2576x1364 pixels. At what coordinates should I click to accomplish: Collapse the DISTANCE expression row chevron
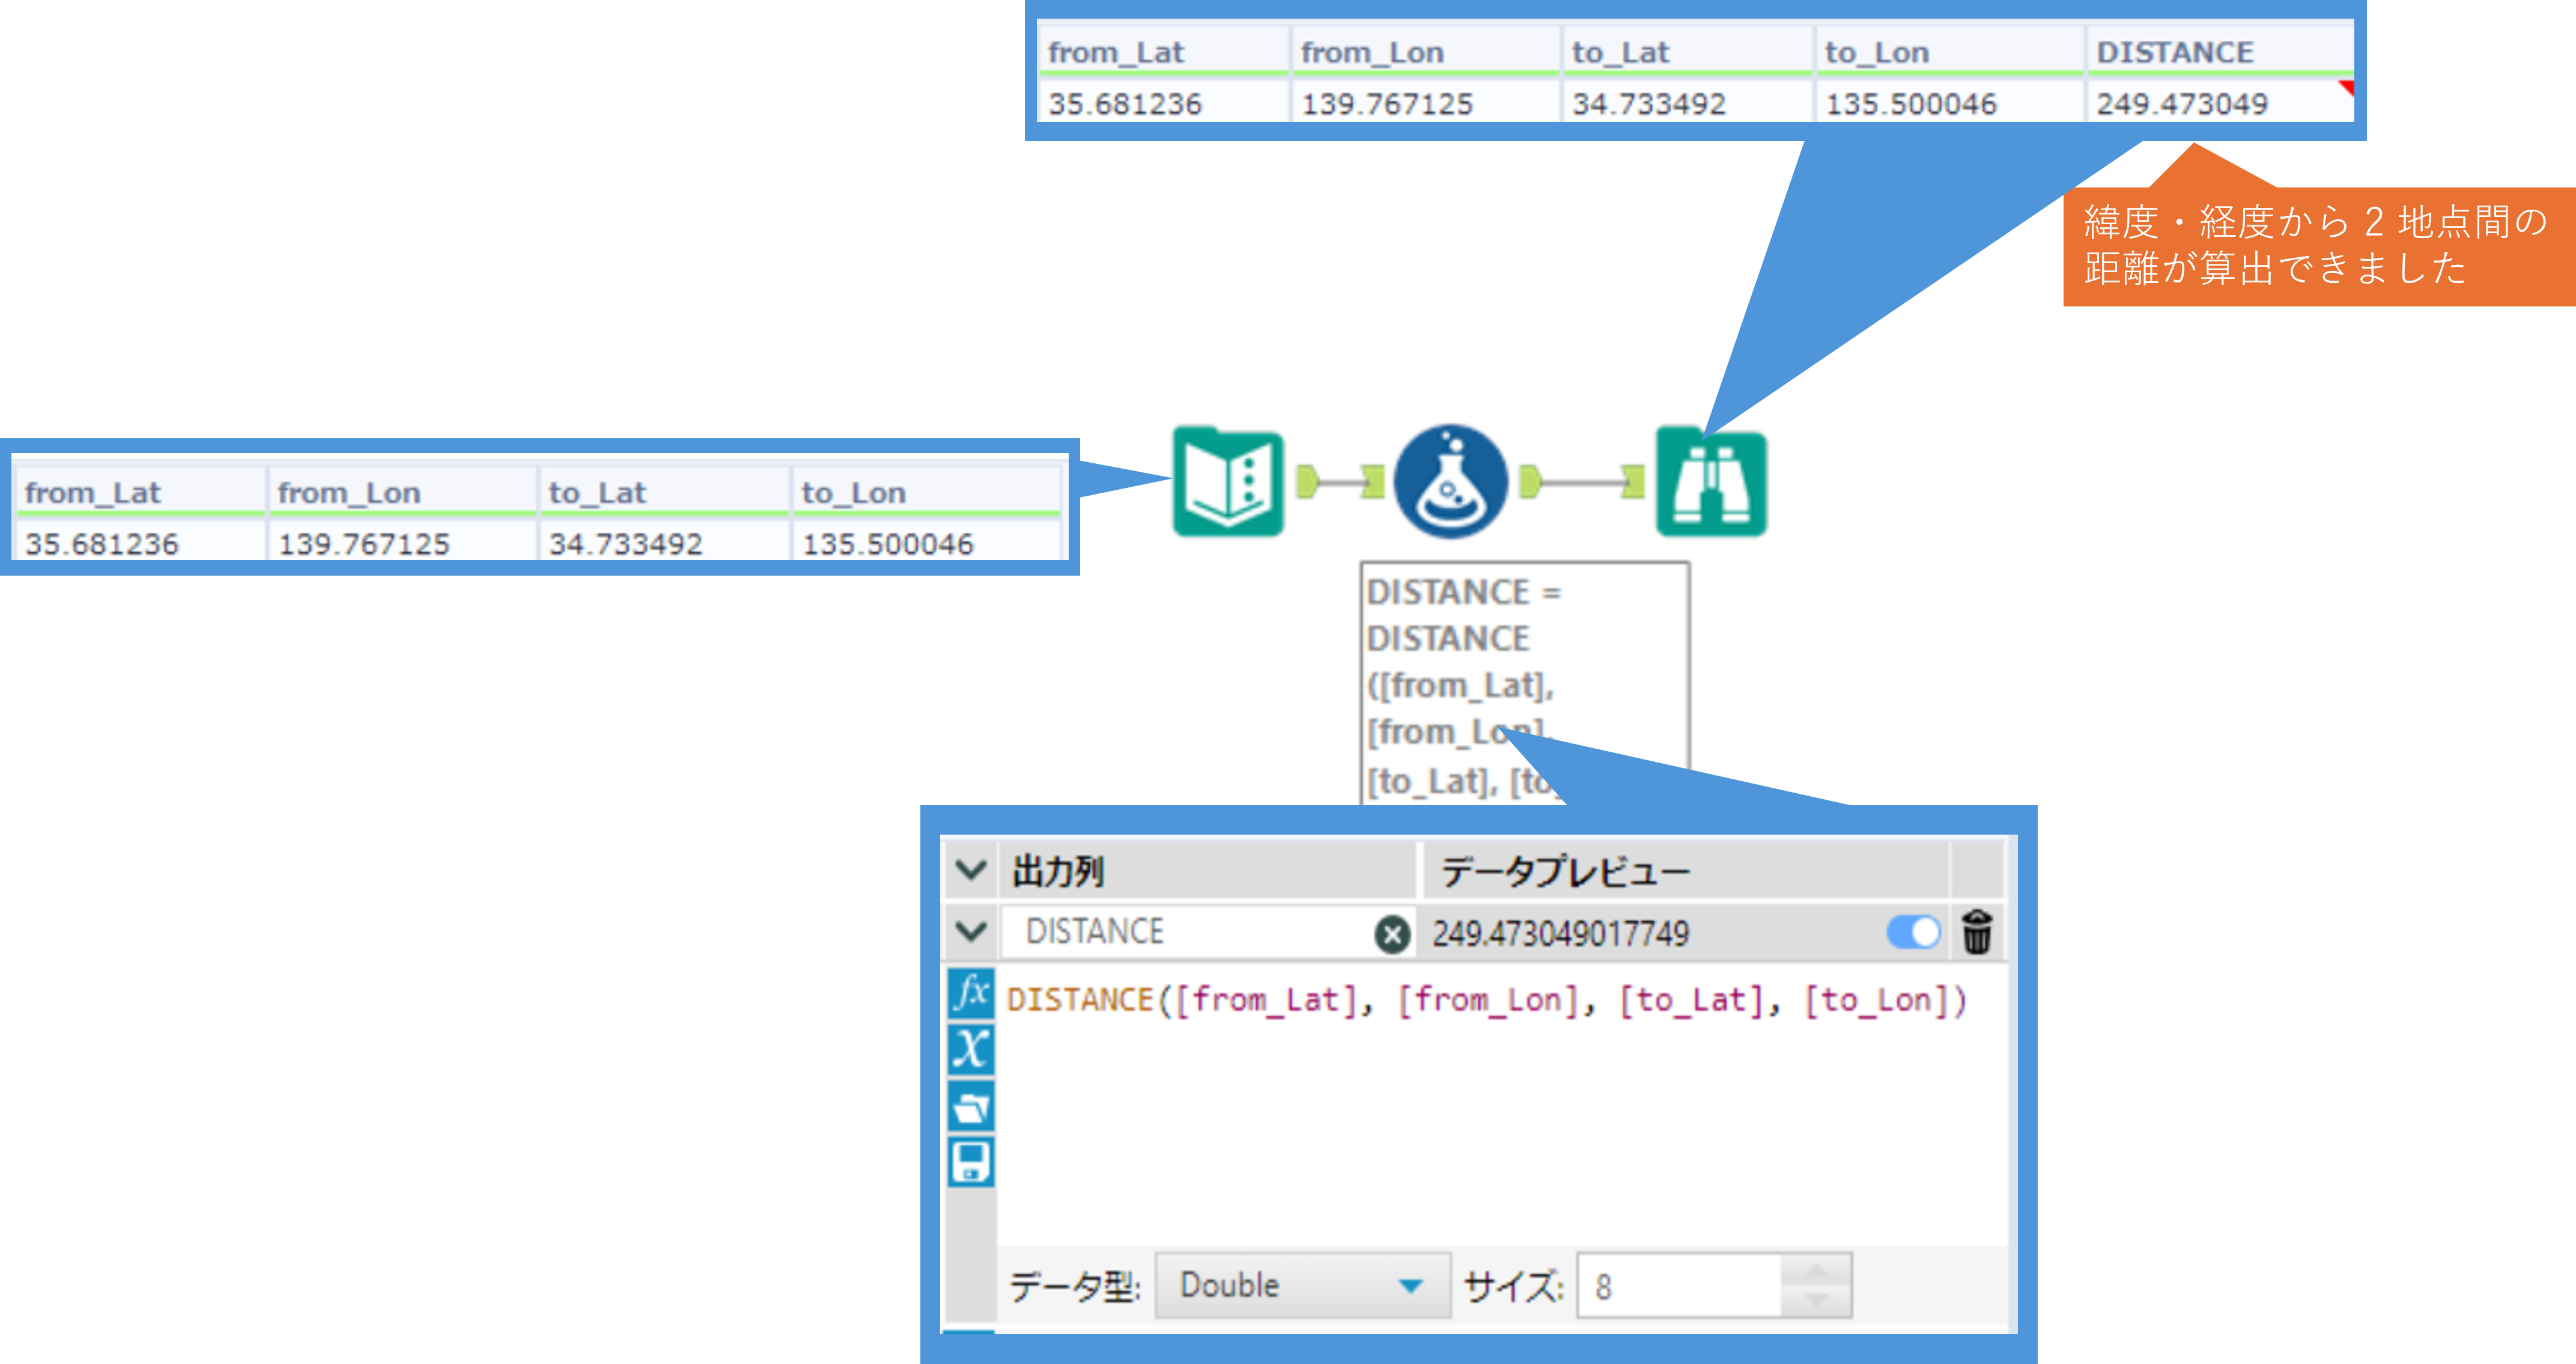click(971, 932)
